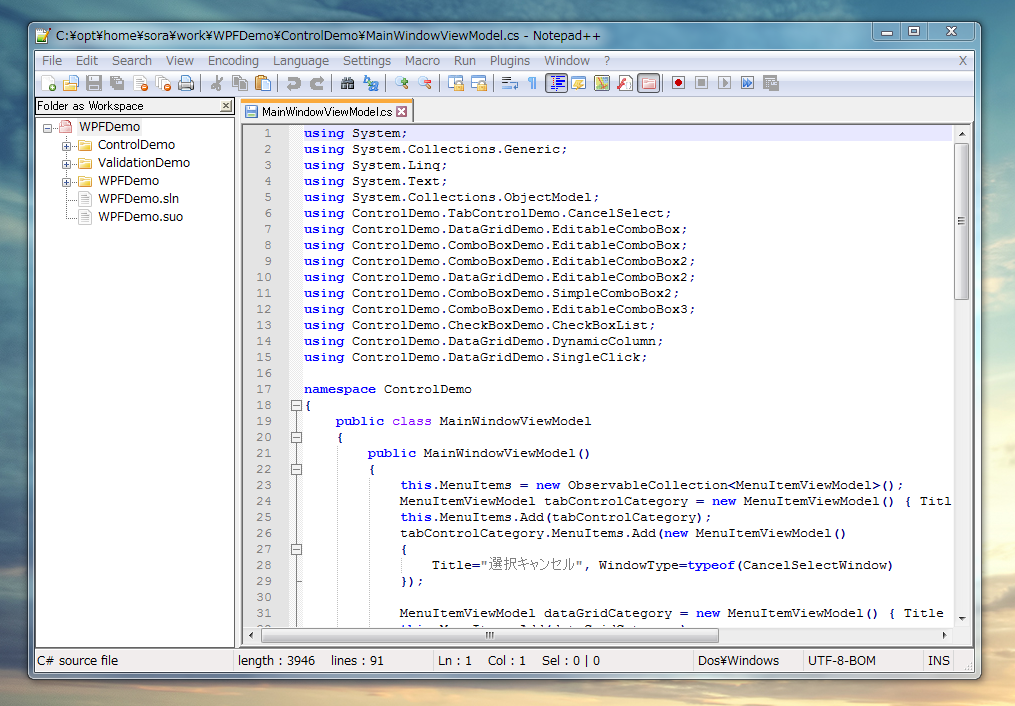Open the Encoding menu
This screenshot has height=706, width=1015.
point(233,61)
